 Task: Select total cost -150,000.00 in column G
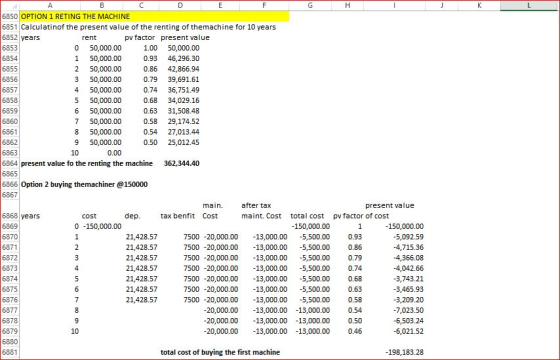[311, 226]
